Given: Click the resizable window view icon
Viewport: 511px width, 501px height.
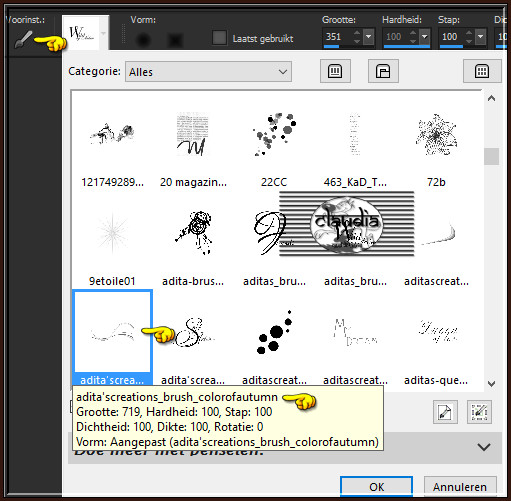Looking at the screenshot, I should tap(383, 71).
